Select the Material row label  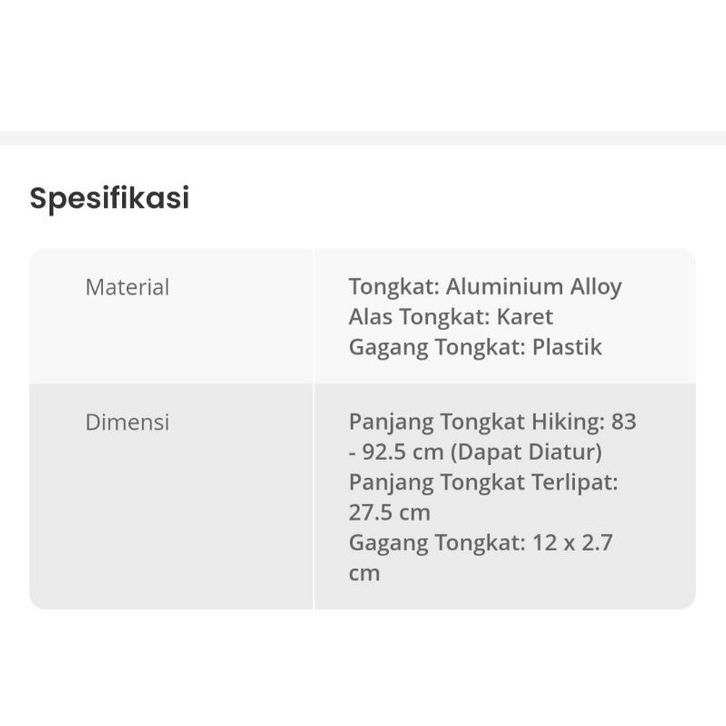(127, 287)
